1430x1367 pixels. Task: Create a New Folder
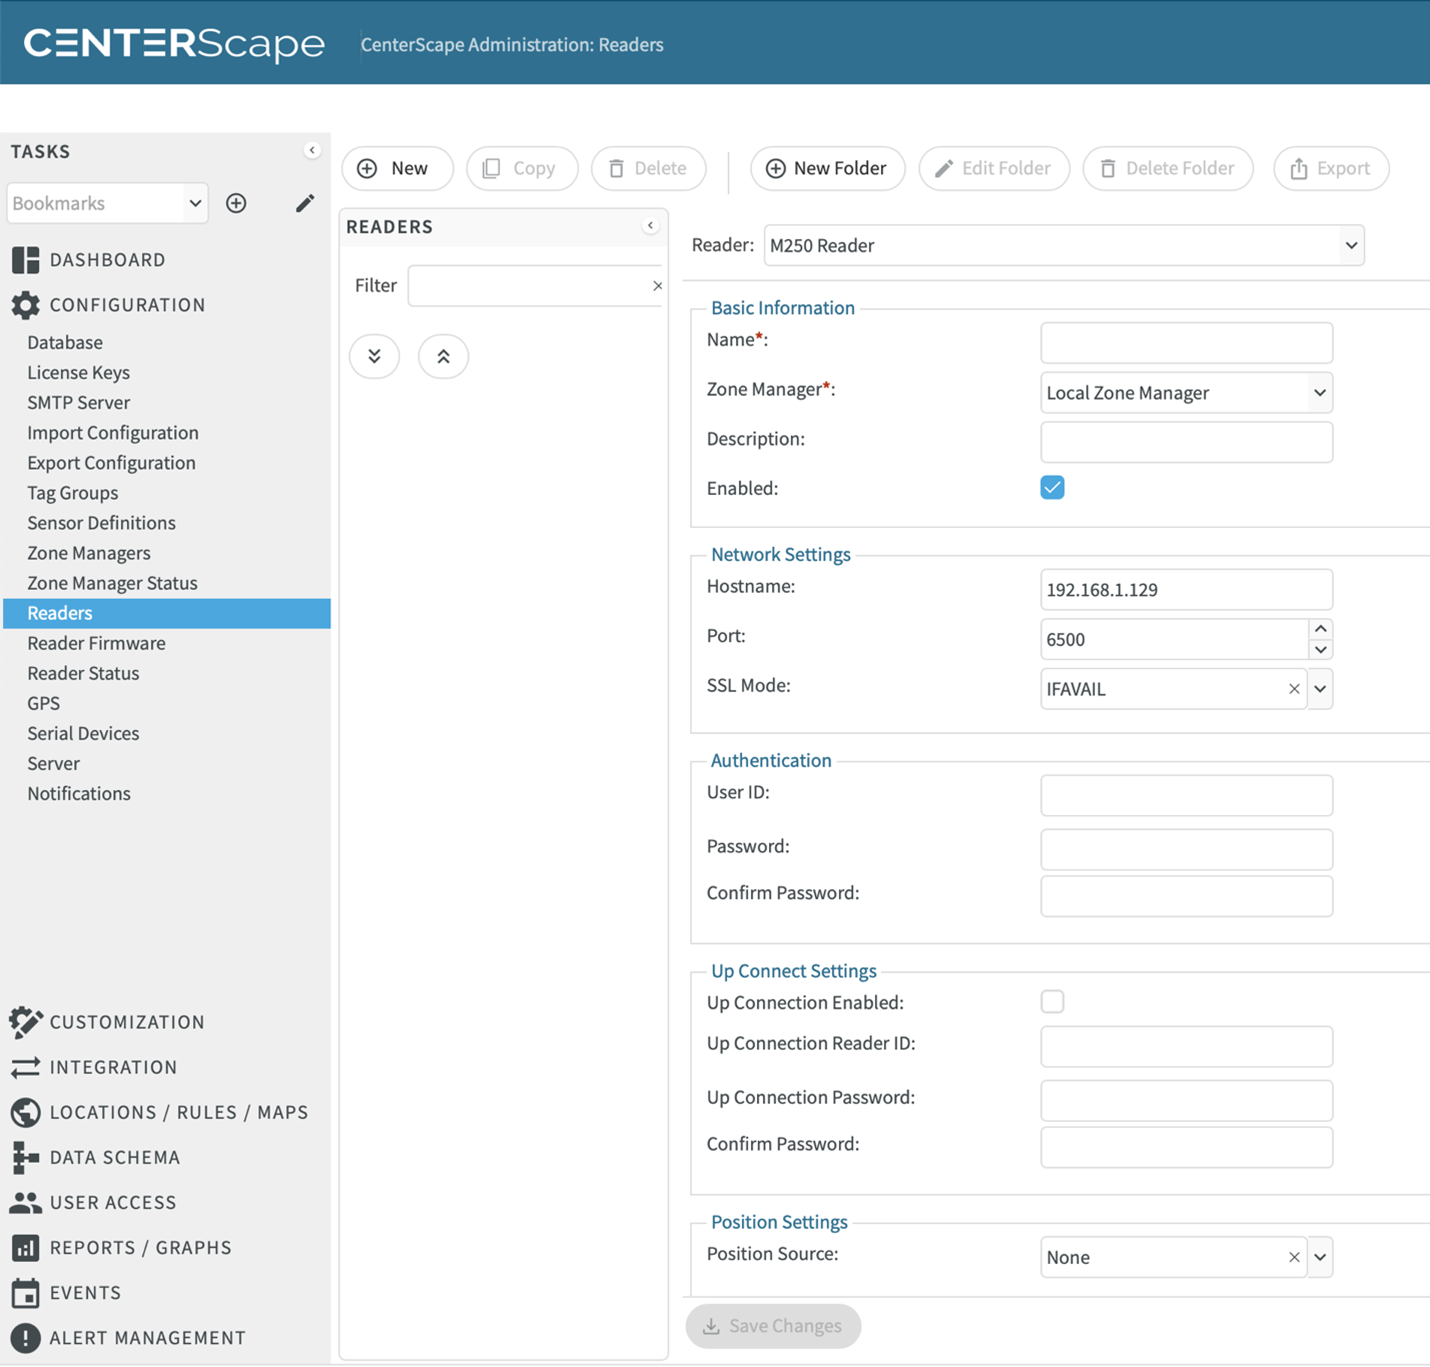827,168
